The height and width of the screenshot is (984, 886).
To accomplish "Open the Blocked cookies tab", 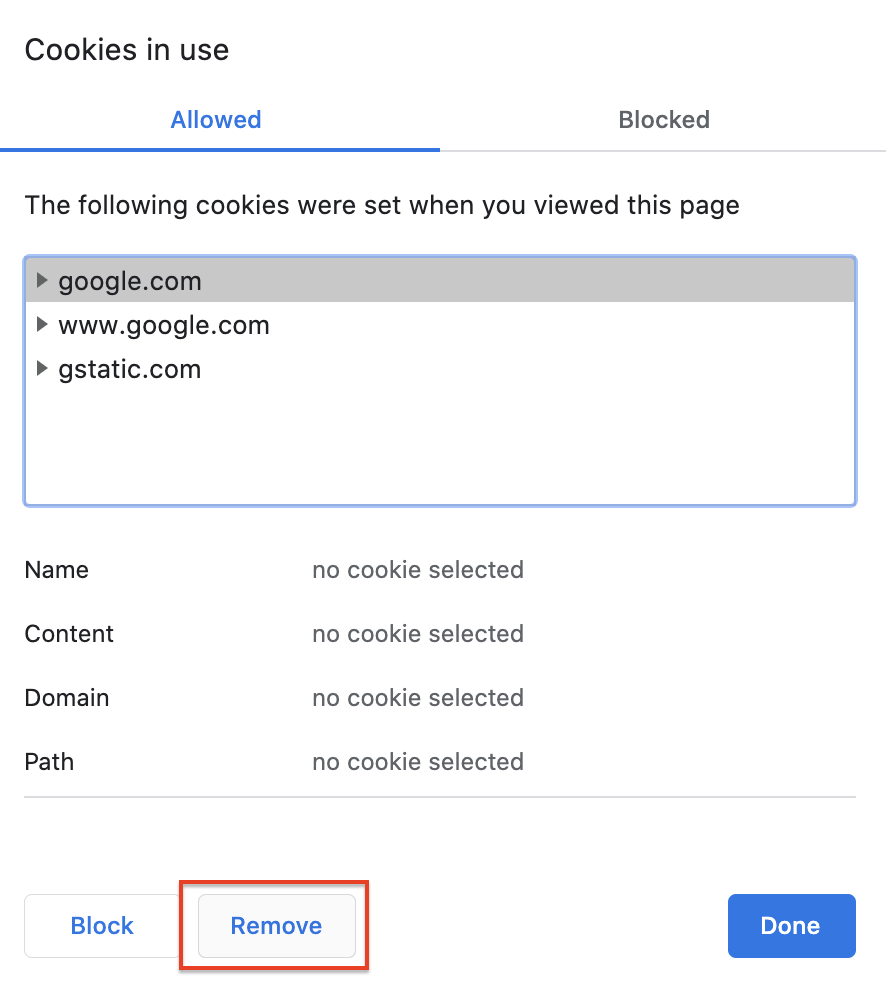I will pyautogui.click(x=664, y=120).
